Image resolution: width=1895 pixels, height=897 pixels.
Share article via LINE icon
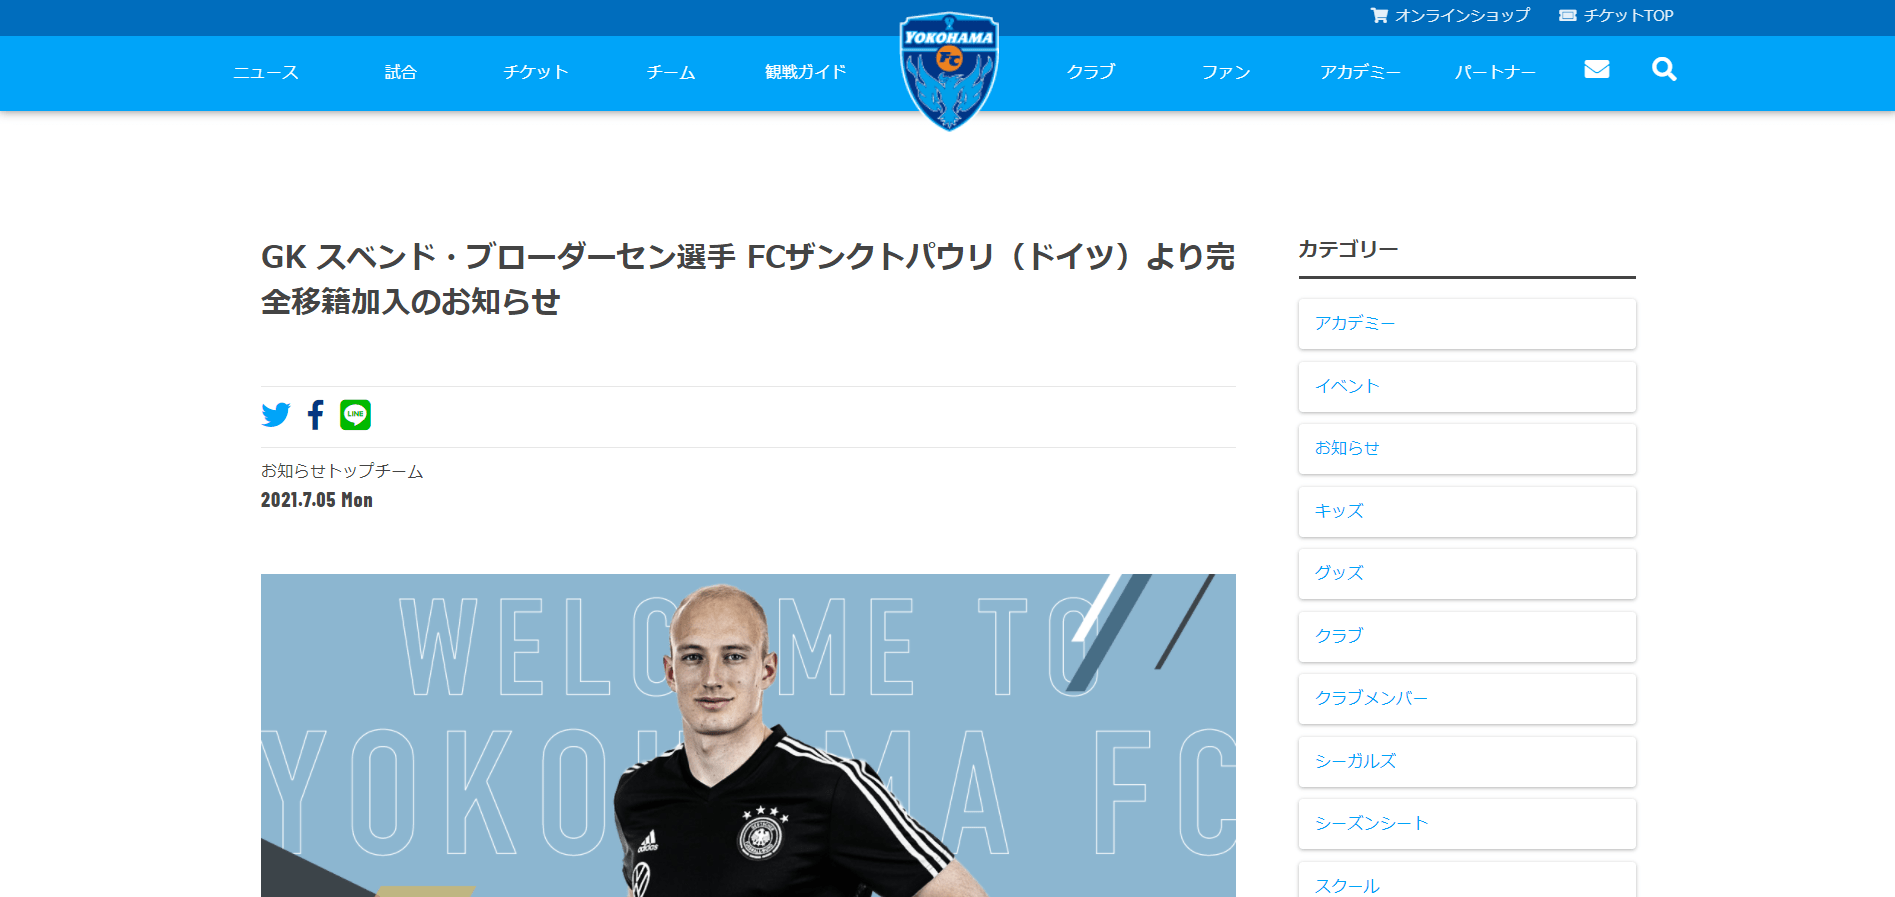pyautogui.click(x=355, y=415)
